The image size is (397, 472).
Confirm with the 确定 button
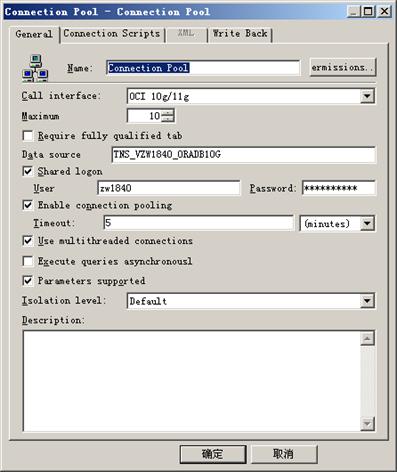coord(213,454)
